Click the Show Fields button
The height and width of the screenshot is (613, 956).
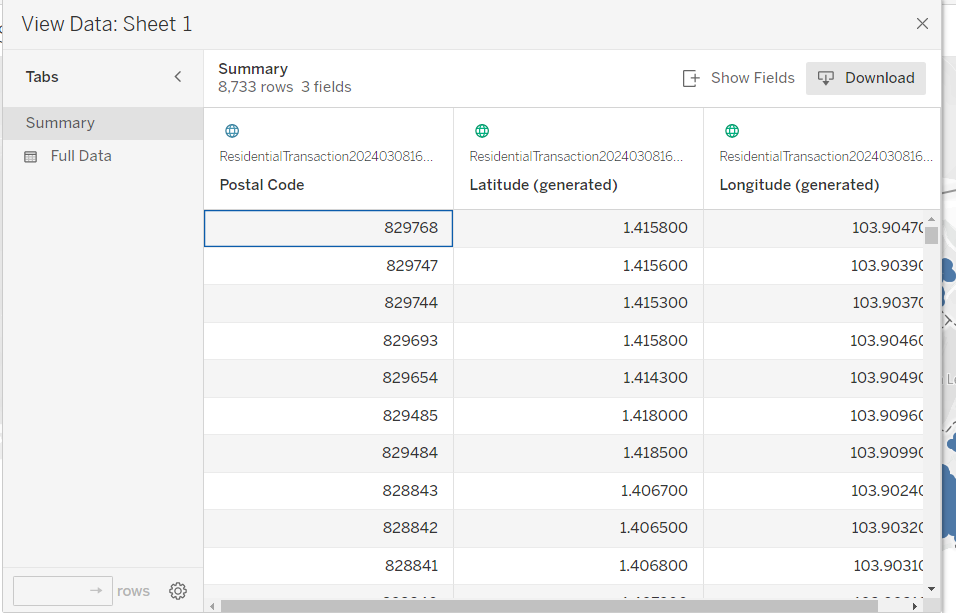739,78
